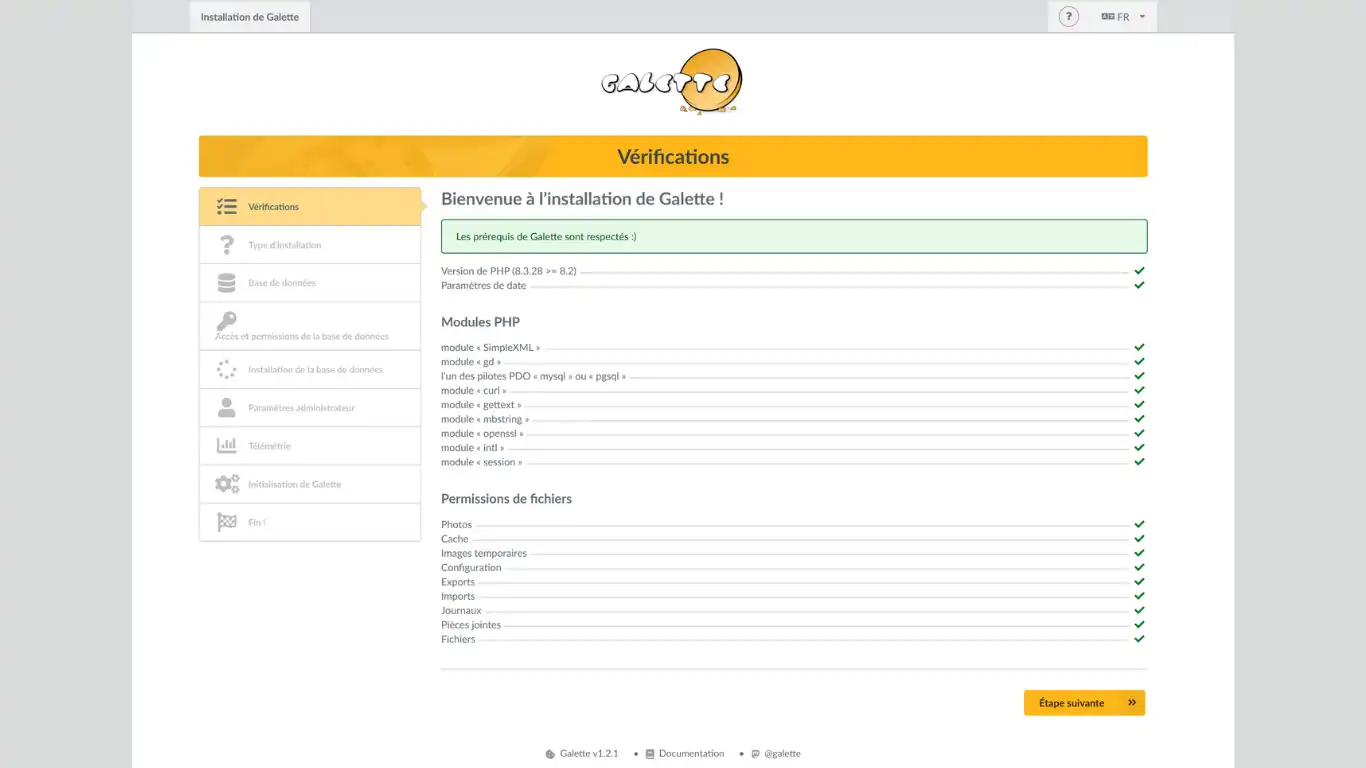This screenshot has height=768, width=1366.
Task: Click the question mark icon for Type d'installation
Action: click(x=227, y=245)
